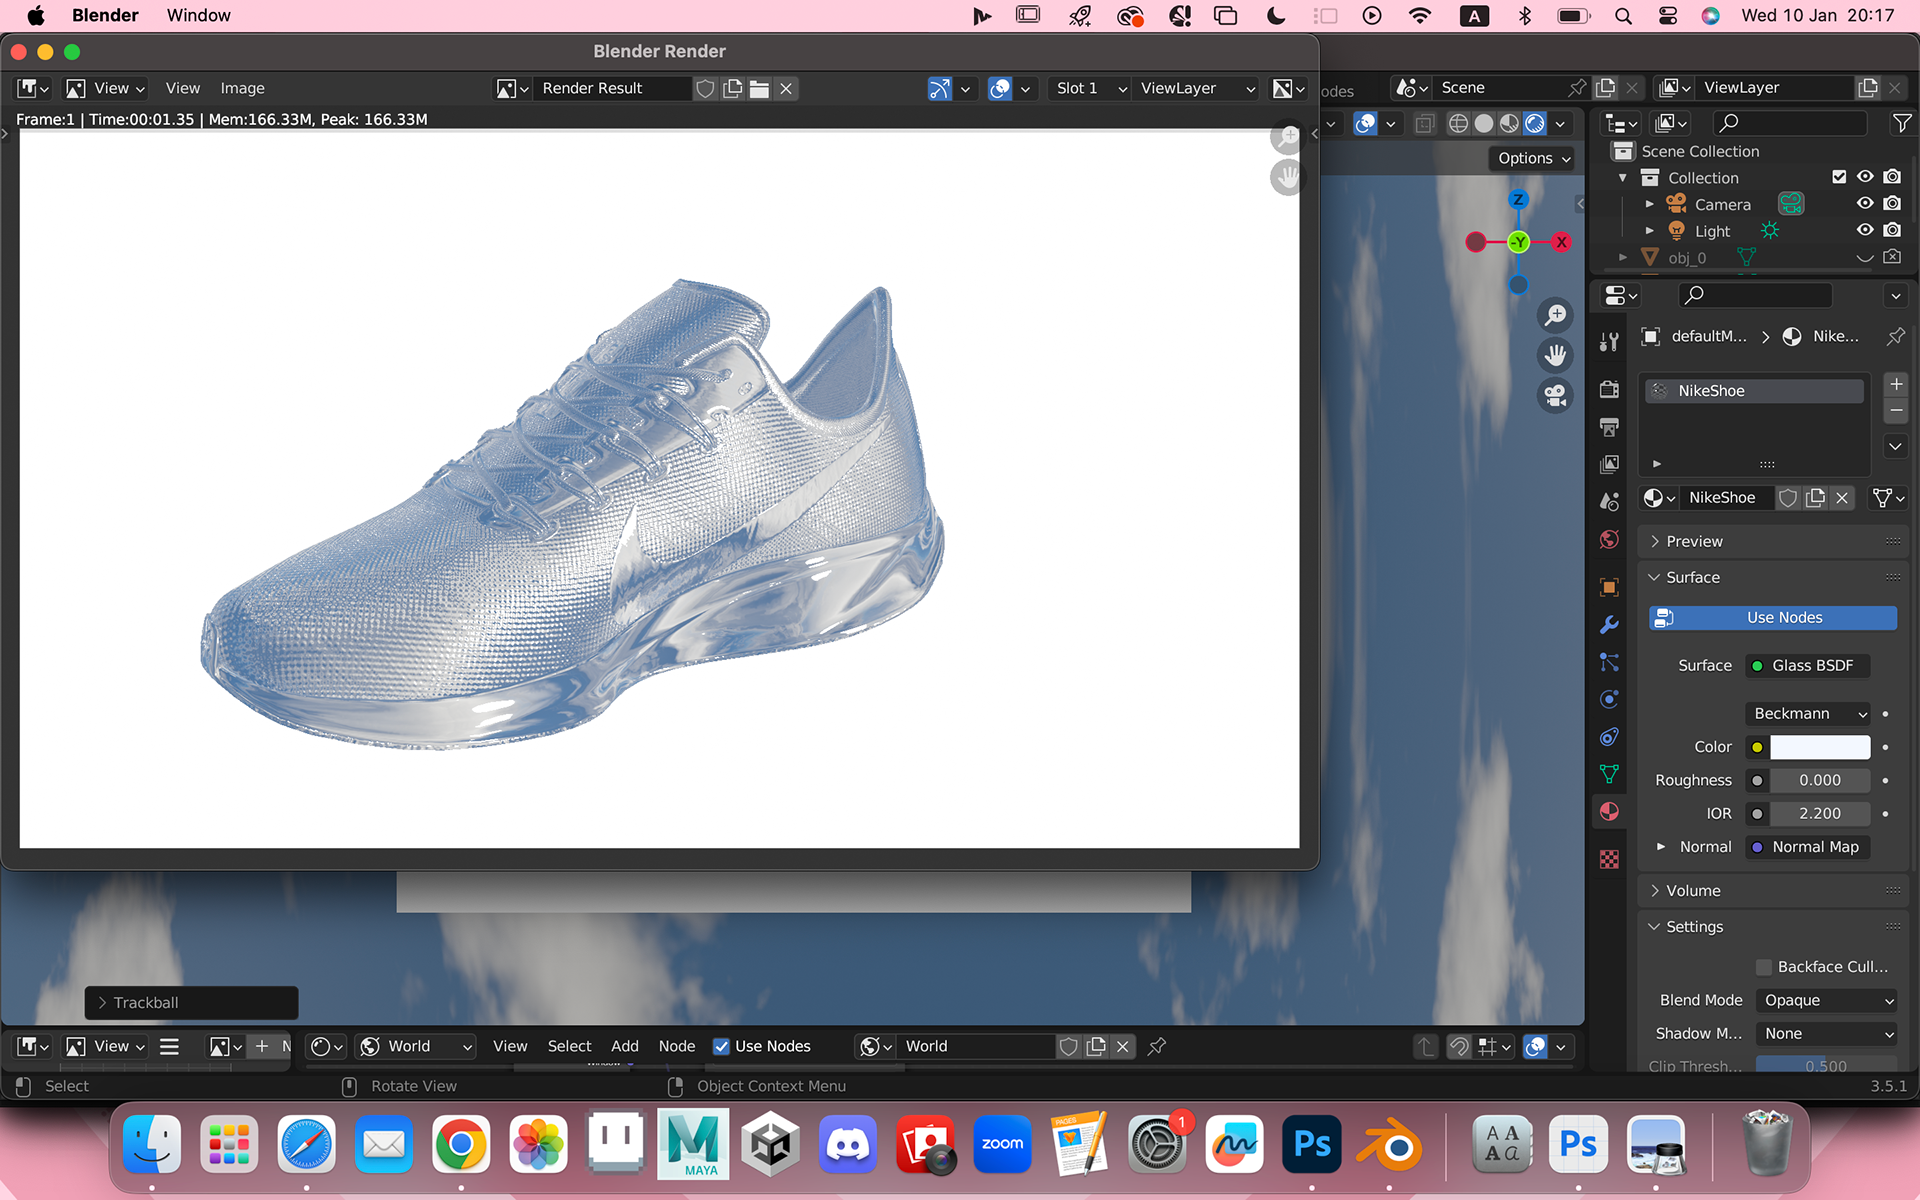
Task: Switch viewport to solid shading mode
Action: click(x=1484, y=123)
